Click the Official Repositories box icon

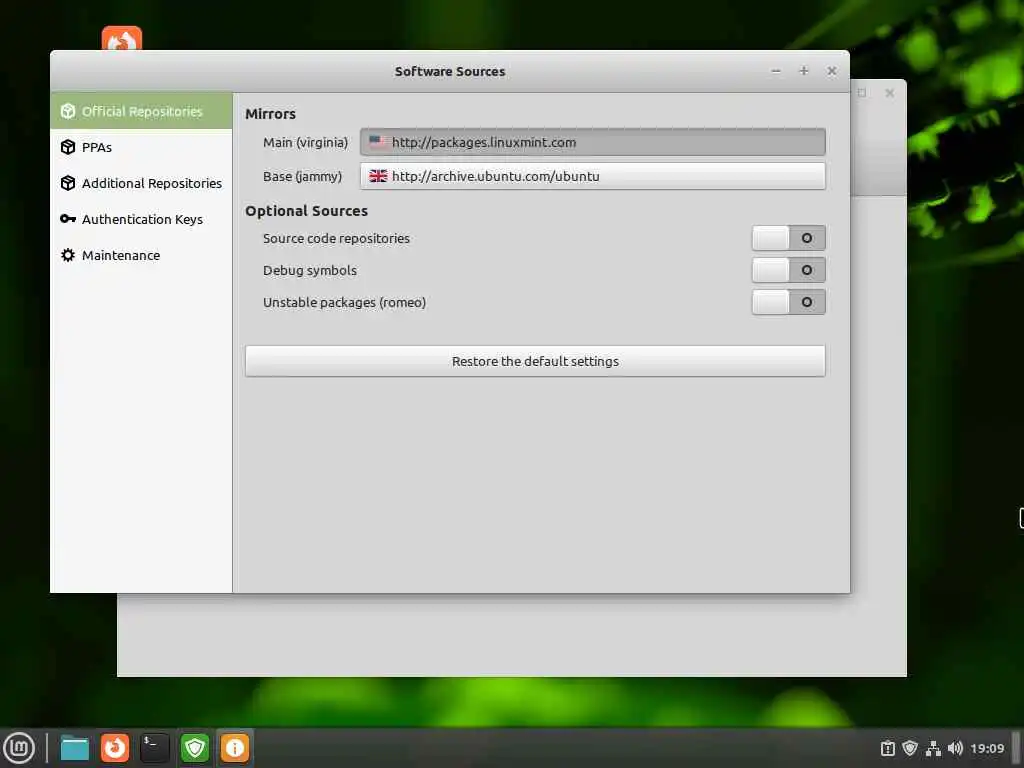(68, 111)
